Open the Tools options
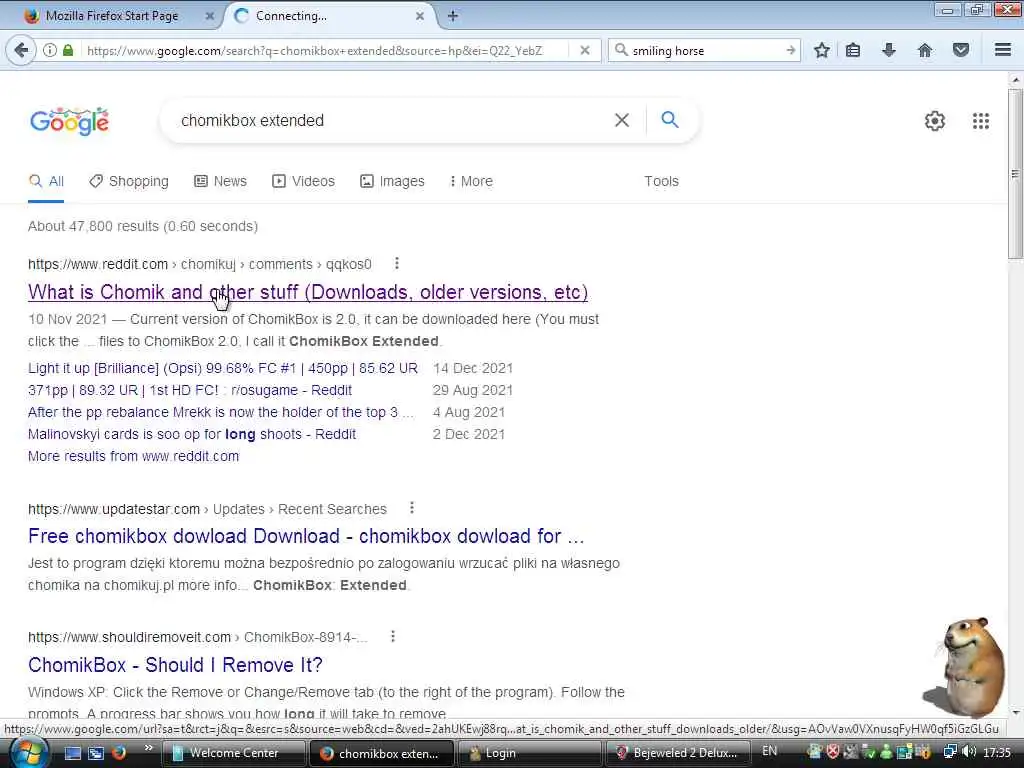Image resolution: width=1024 pixels, height=768 pixels. pyautogui.click(x=662, y=181)
